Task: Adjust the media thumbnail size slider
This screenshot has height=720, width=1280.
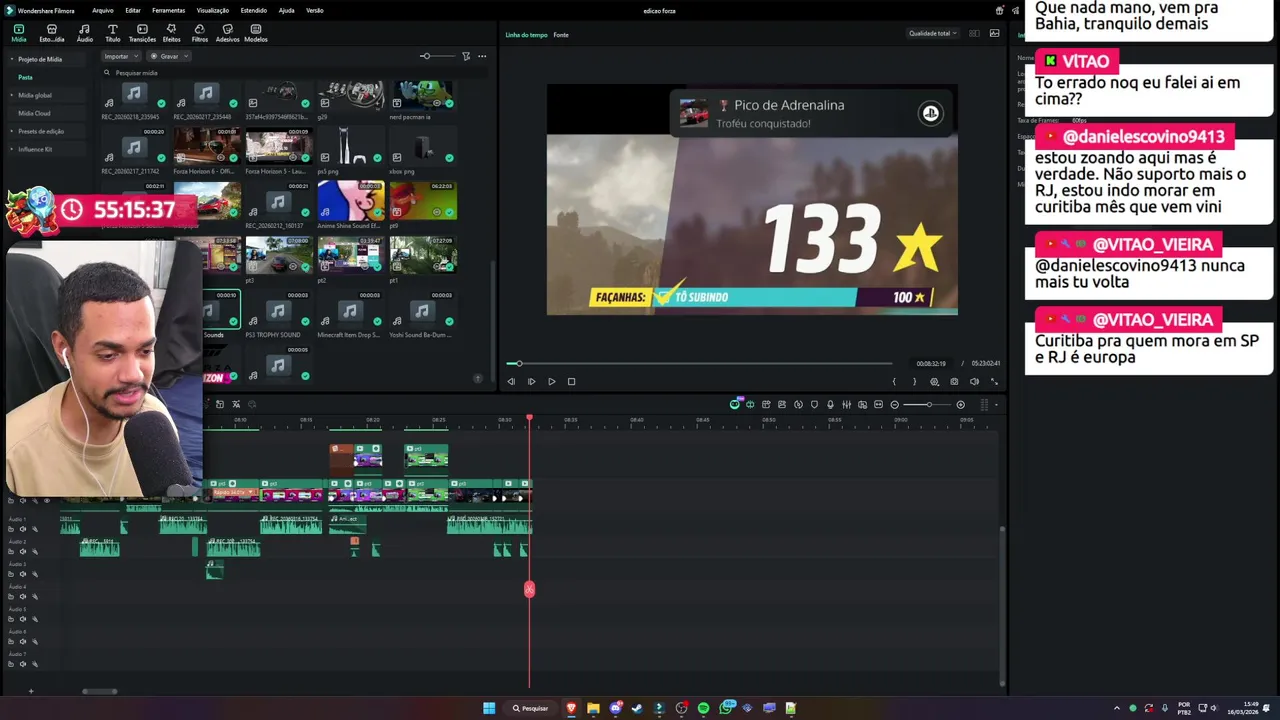Action: tap(436, 56)
